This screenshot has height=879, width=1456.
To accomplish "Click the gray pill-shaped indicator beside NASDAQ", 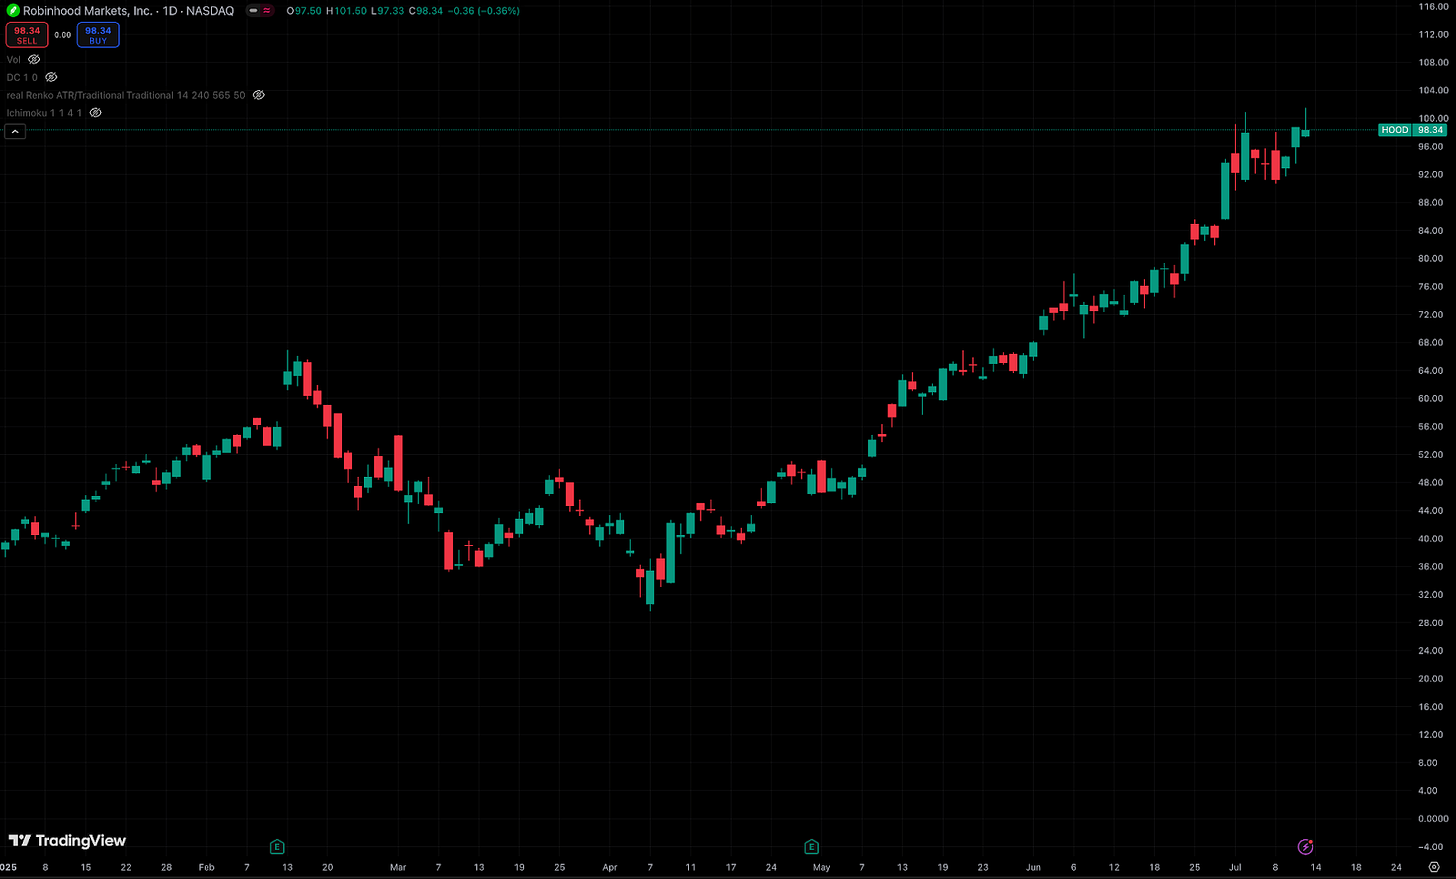I will [x=254, y=11].
